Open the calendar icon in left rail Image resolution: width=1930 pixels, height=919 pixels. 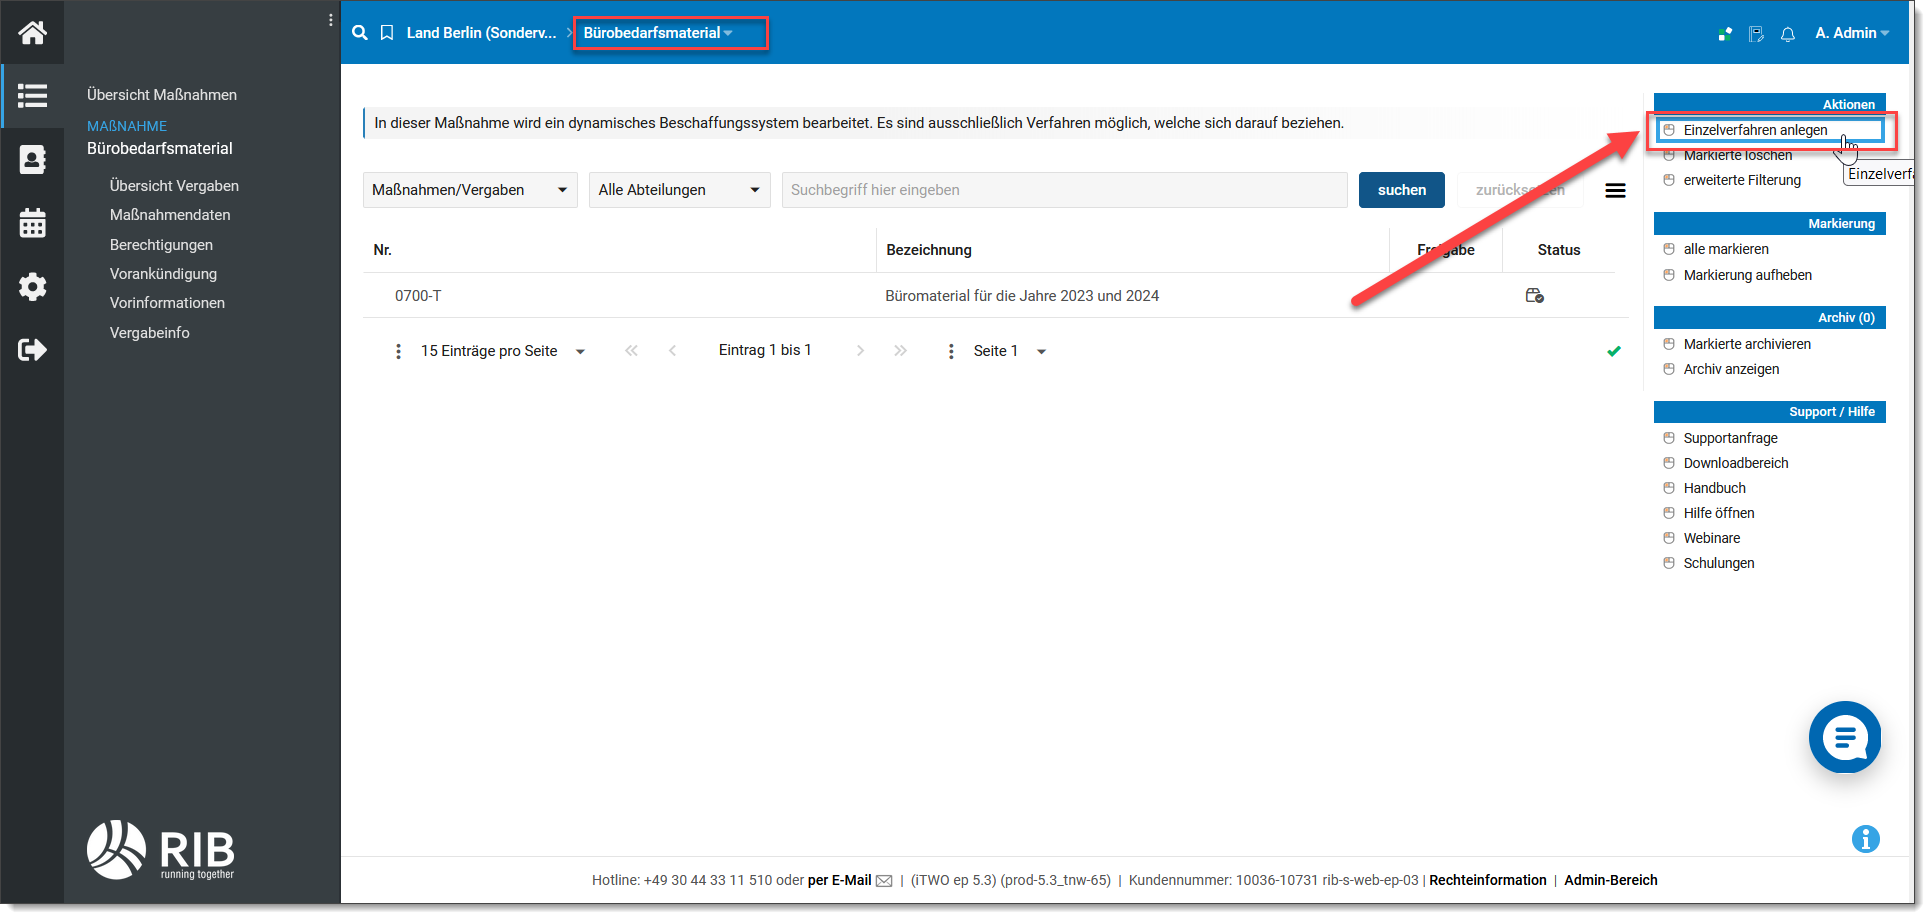pyautogui.click(x=32, y=223)
